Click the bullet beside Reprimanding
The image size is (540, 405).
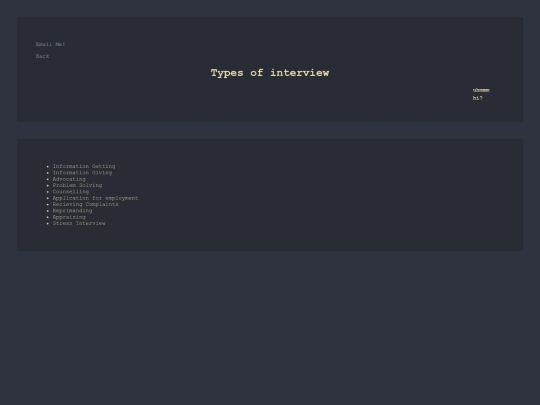48,211
